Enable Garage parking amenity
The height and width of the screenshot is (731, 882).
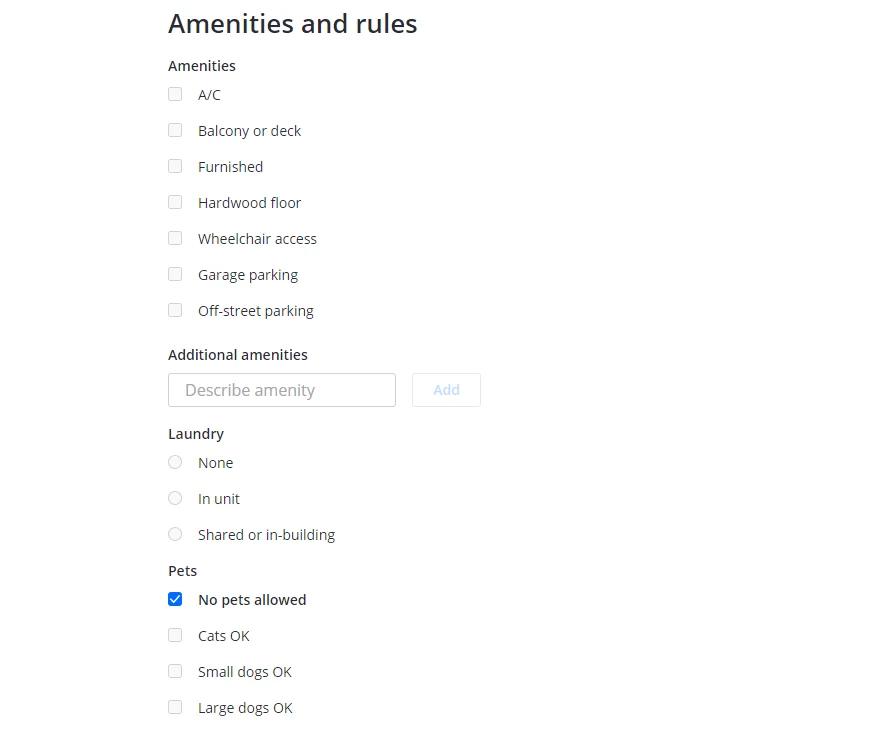pyautogui.click(x=175, y=274)
